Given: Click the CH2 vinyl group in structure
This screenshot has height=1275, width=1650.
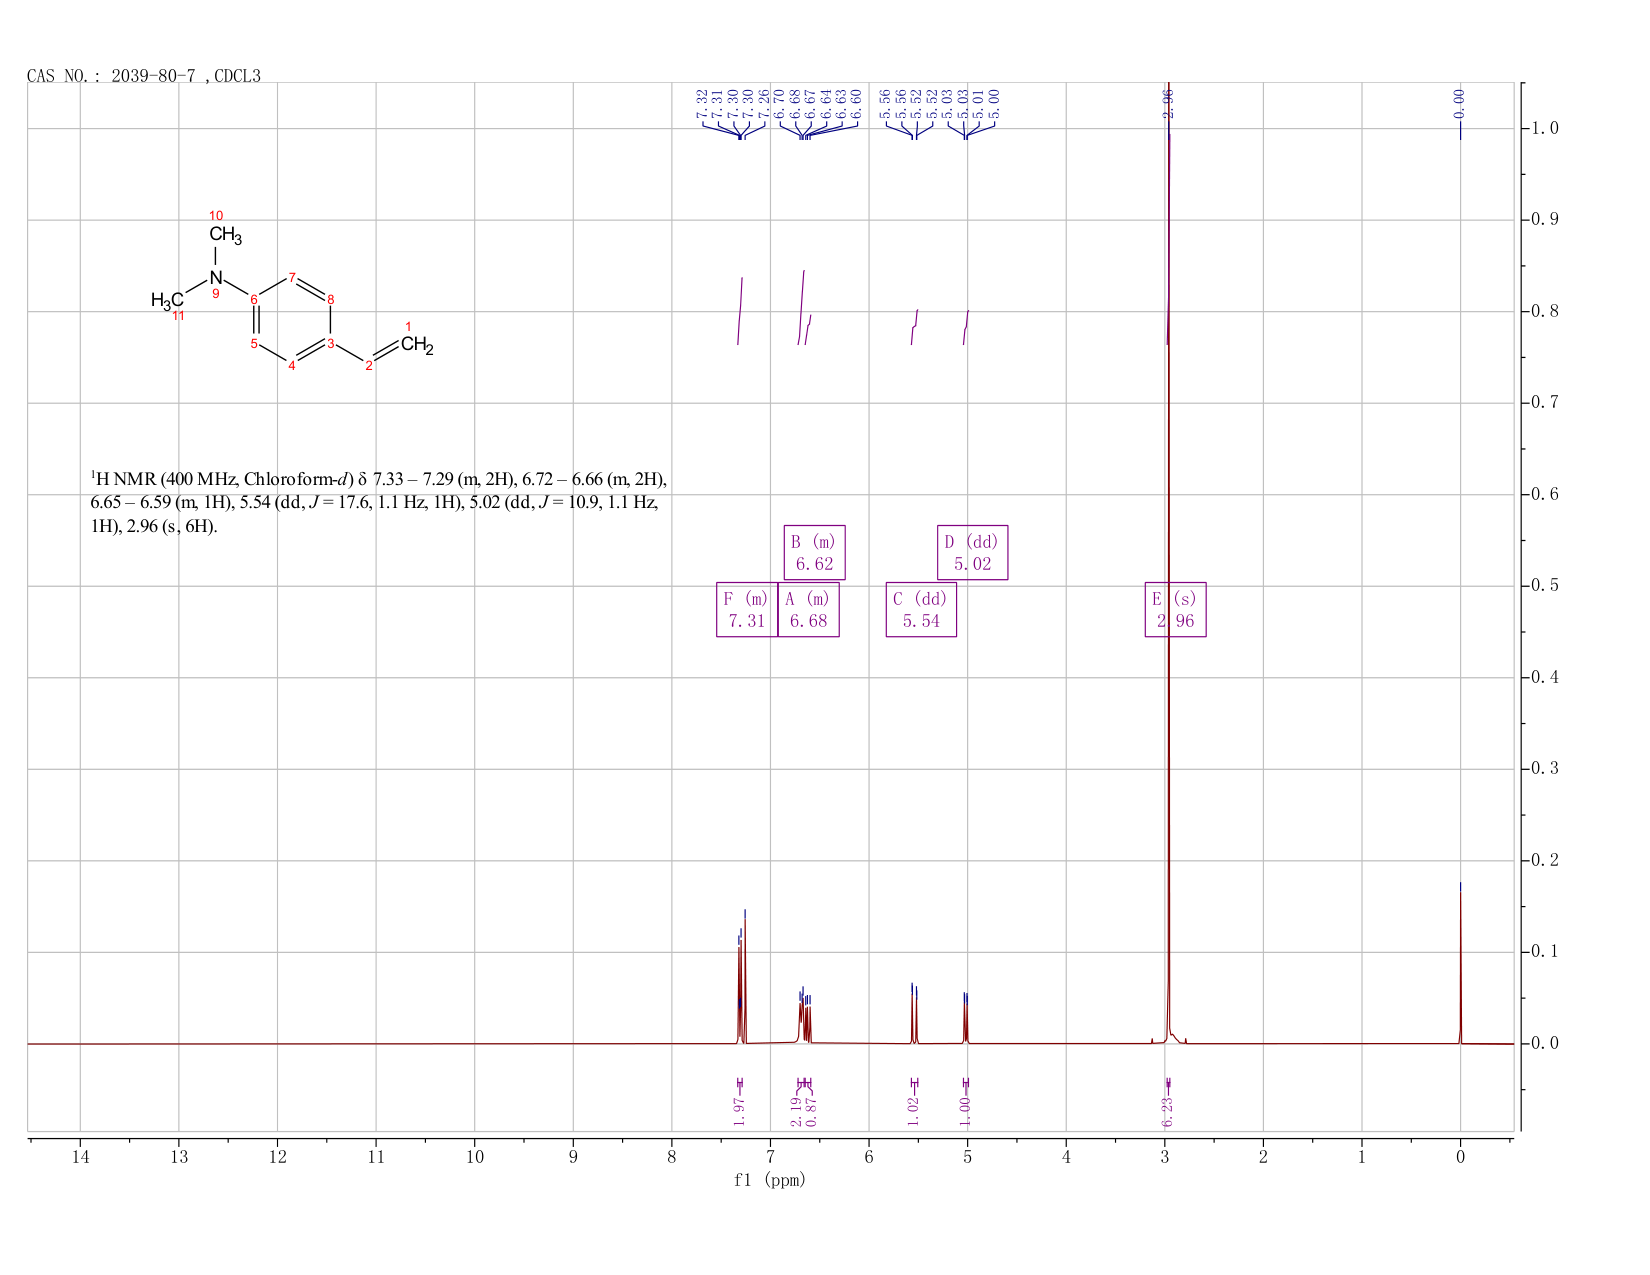Looking at the screenshot, I should click(417, 346).
